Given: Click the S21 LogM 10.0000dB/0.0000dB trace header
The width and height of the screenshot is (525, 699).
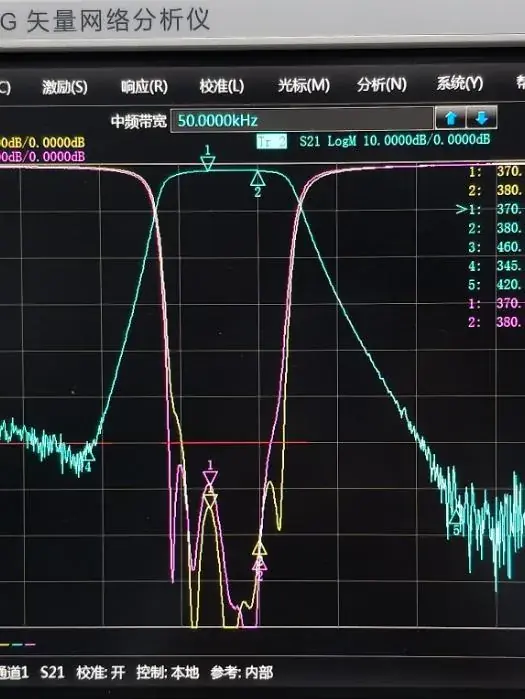Looking at the screenshot, I should pos(394,141).
